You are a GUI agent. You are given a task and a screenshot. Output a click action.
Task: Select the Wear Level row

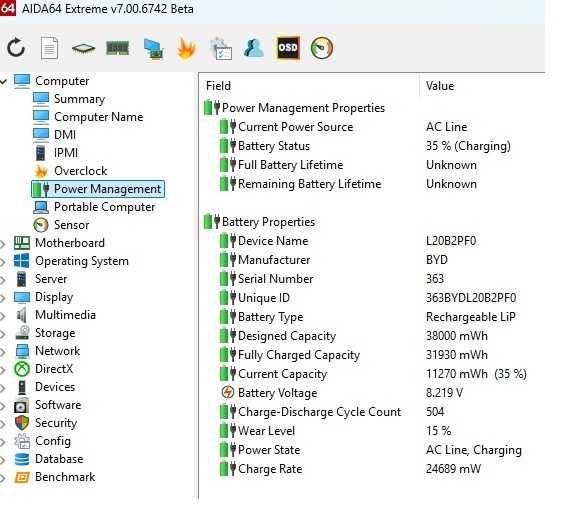(336, 431)
